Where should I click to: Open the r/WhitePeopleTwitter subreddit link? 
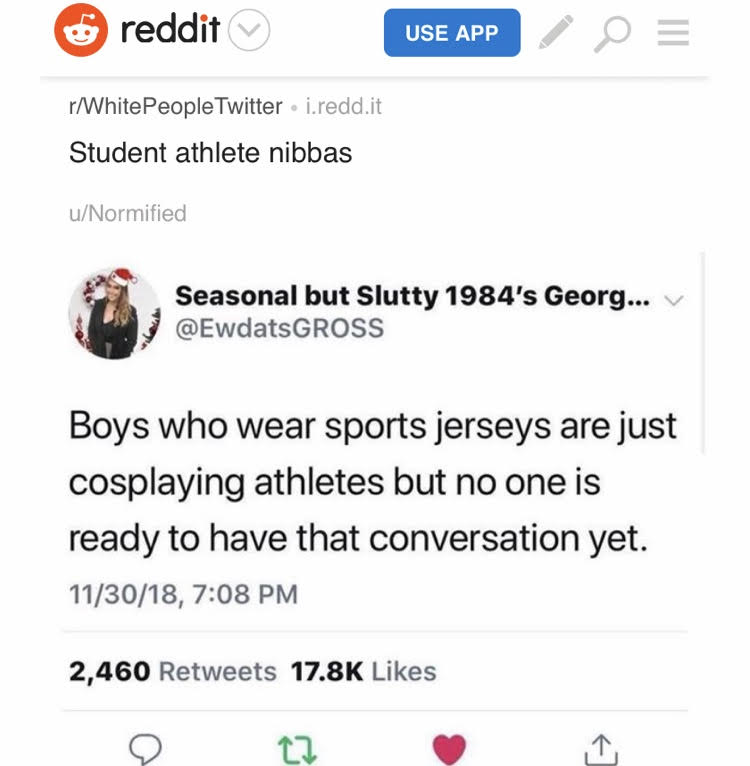point(176,106)
